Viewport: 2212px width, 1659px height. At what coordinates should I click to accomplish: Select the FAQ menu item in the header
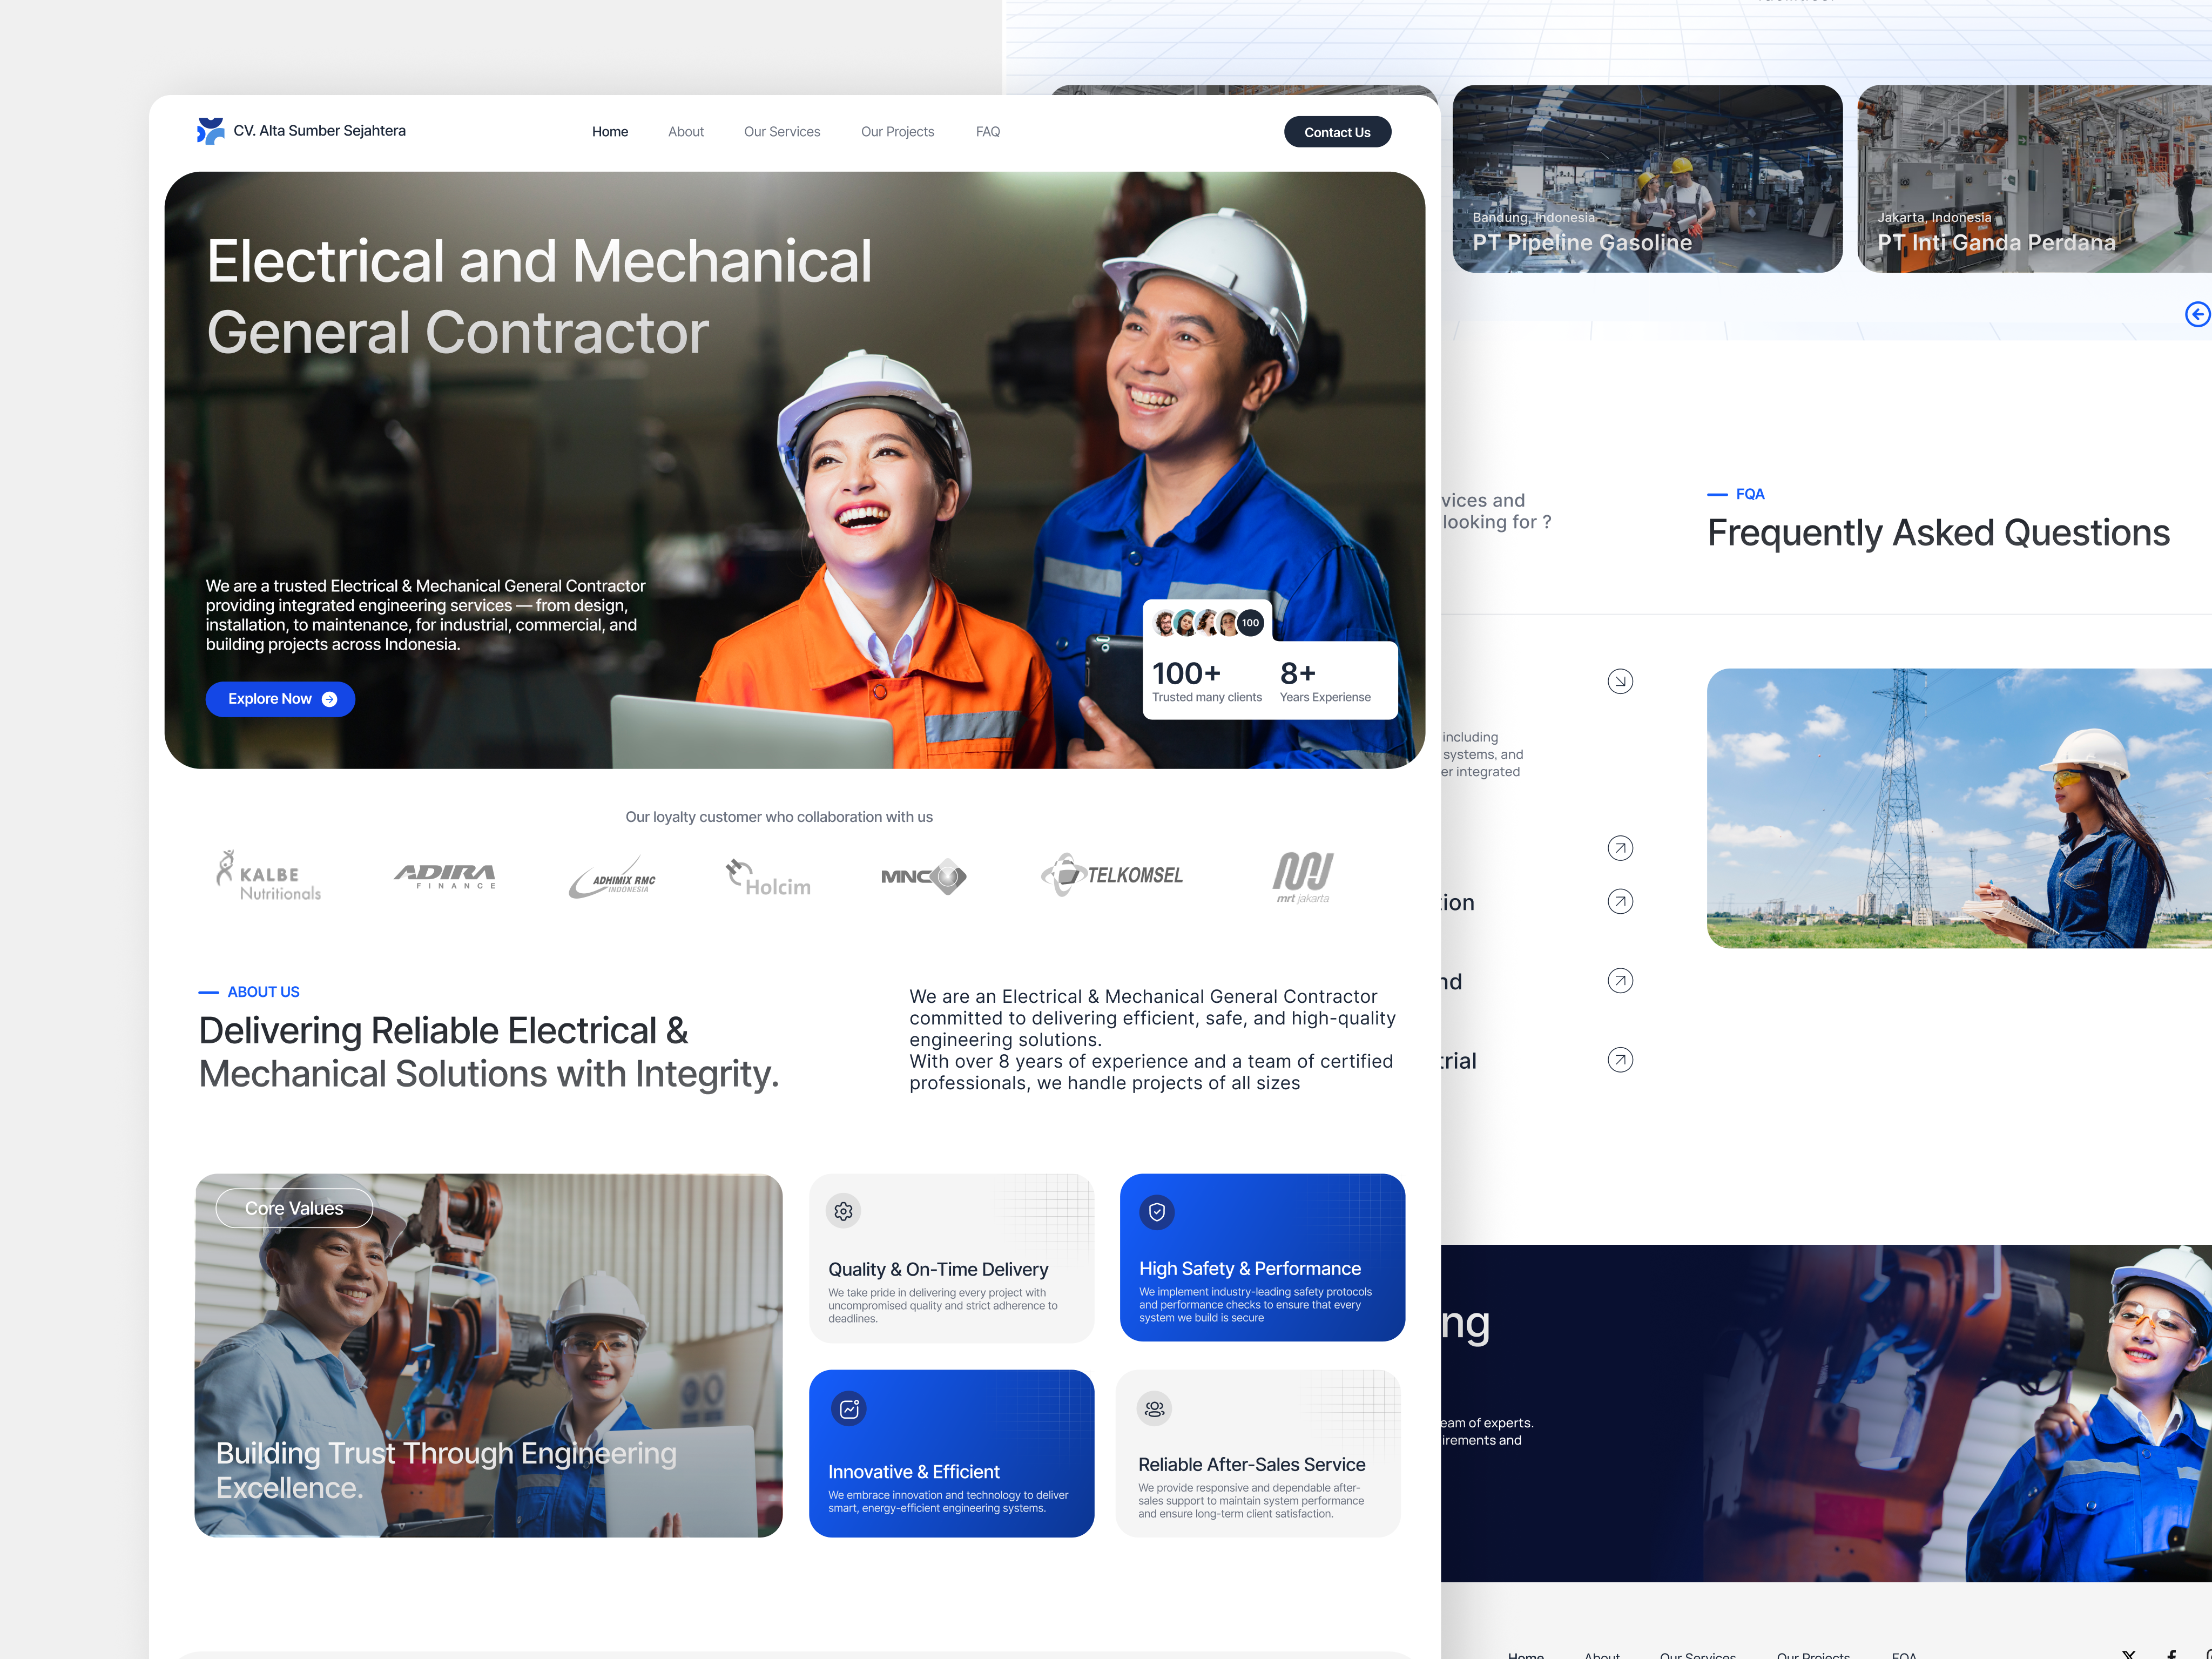(x=988, y=131)
